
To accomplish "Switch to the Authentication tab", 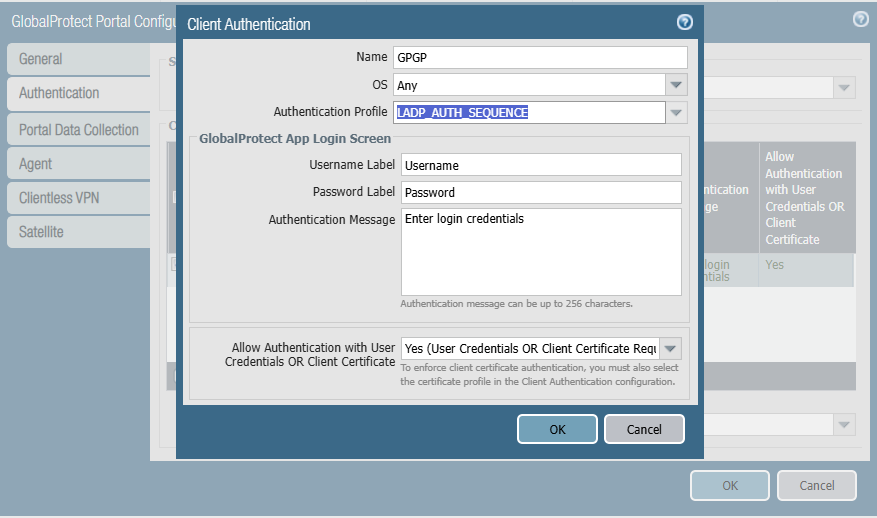I will (x=79, y=93).
